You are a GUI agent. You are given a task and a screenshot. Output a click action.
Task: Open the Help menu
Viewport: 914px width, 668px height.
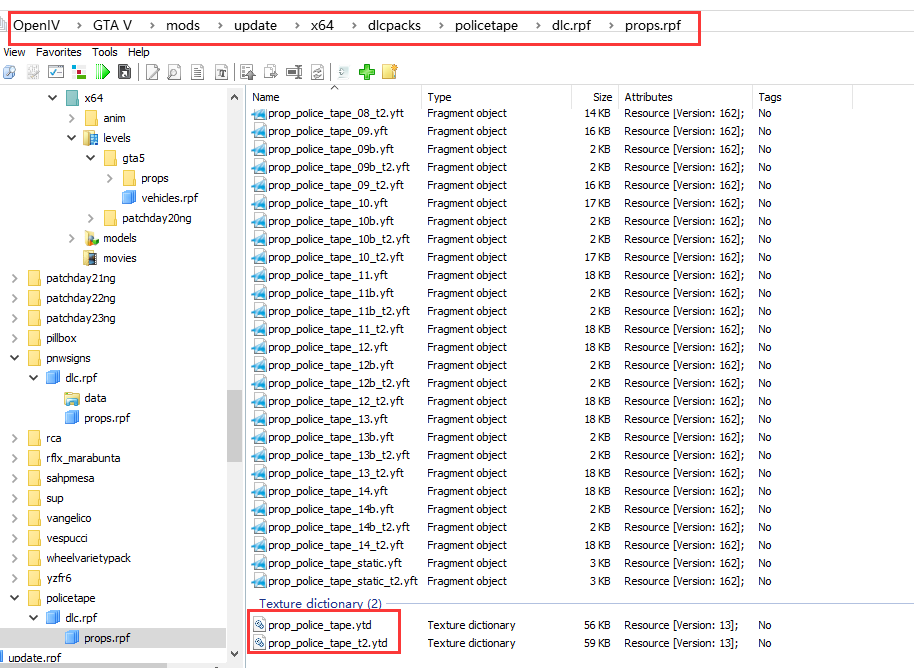(x=139, y=52)
